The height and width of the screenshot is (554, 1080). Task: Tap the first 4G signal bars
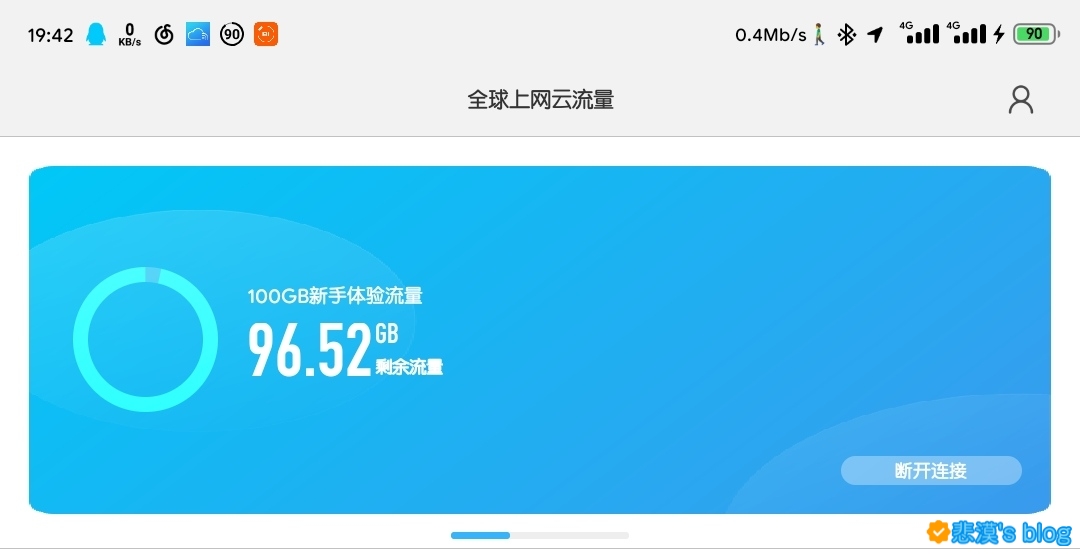tap(920, 32)
